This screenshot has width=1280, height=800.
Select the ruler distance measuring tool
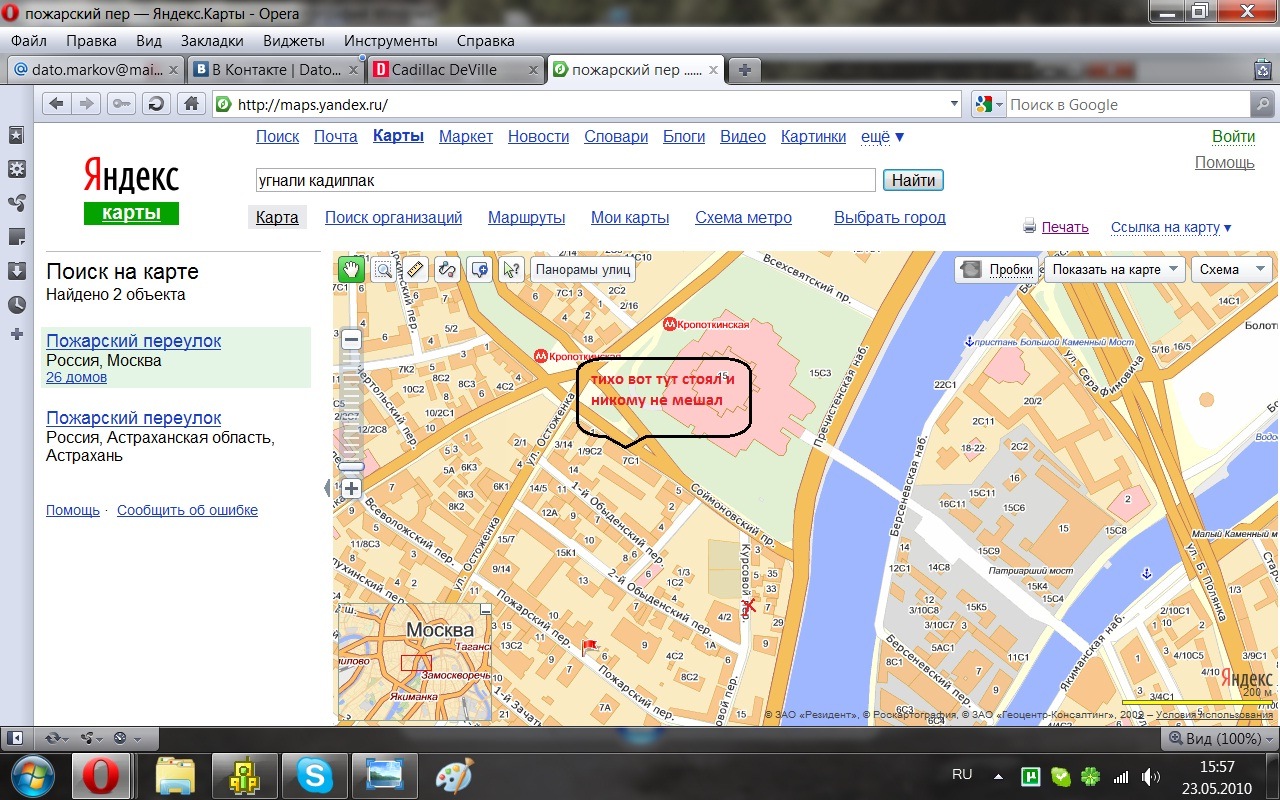pos(415,268)
